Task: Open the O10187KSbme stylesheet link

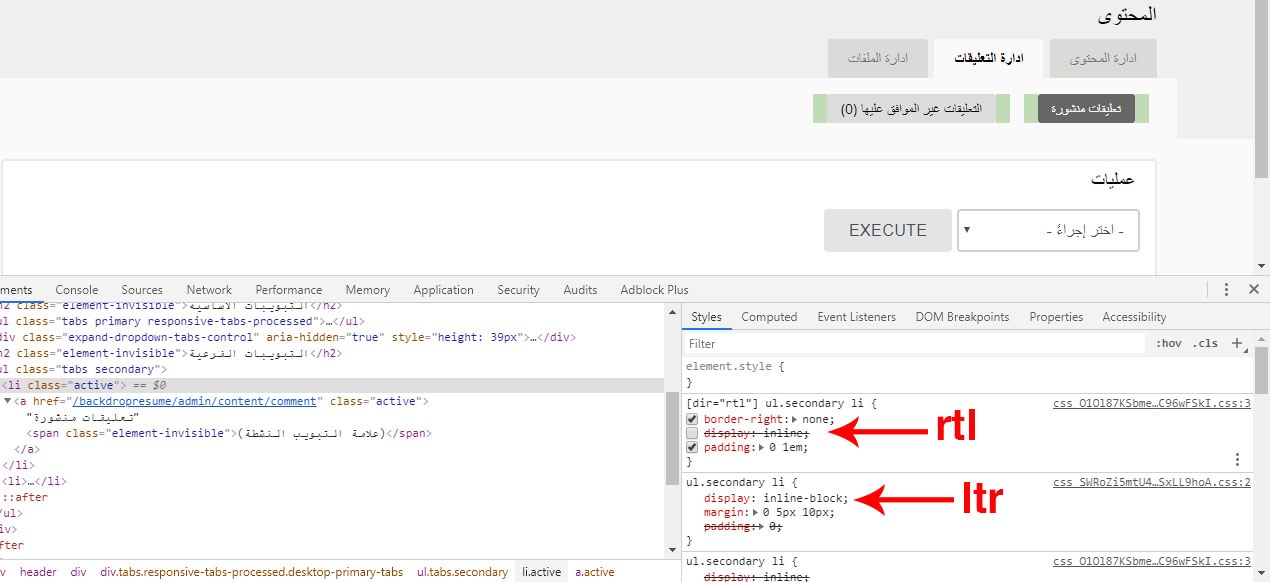Action: [x=1152, y=403]
